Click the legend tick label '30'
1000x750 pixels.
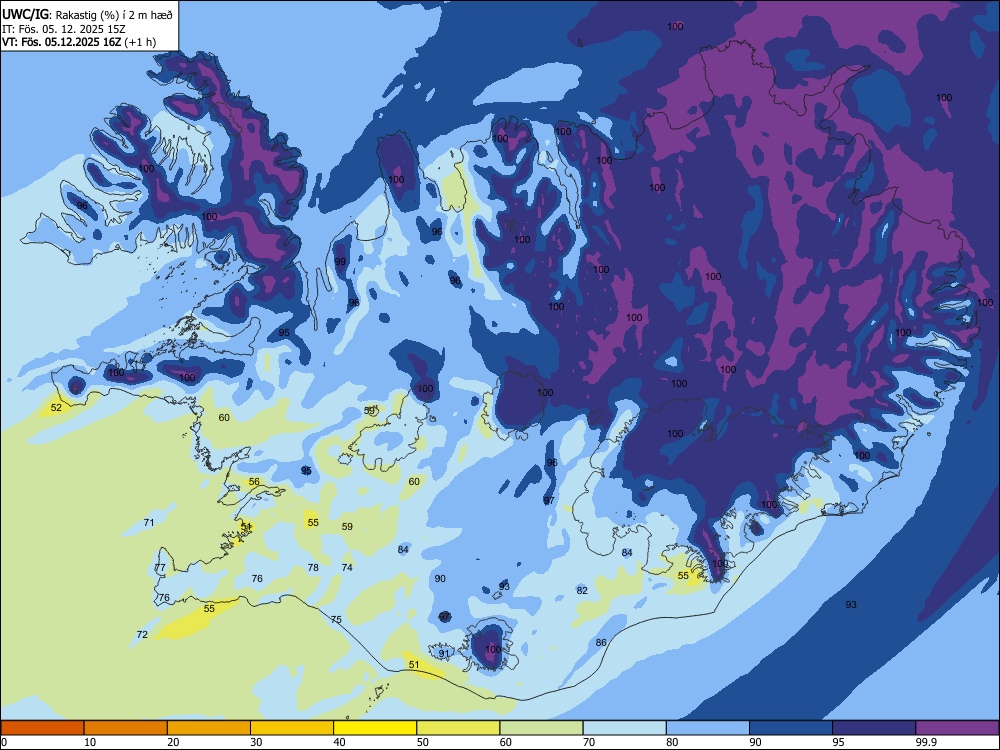tap(256, 742)
